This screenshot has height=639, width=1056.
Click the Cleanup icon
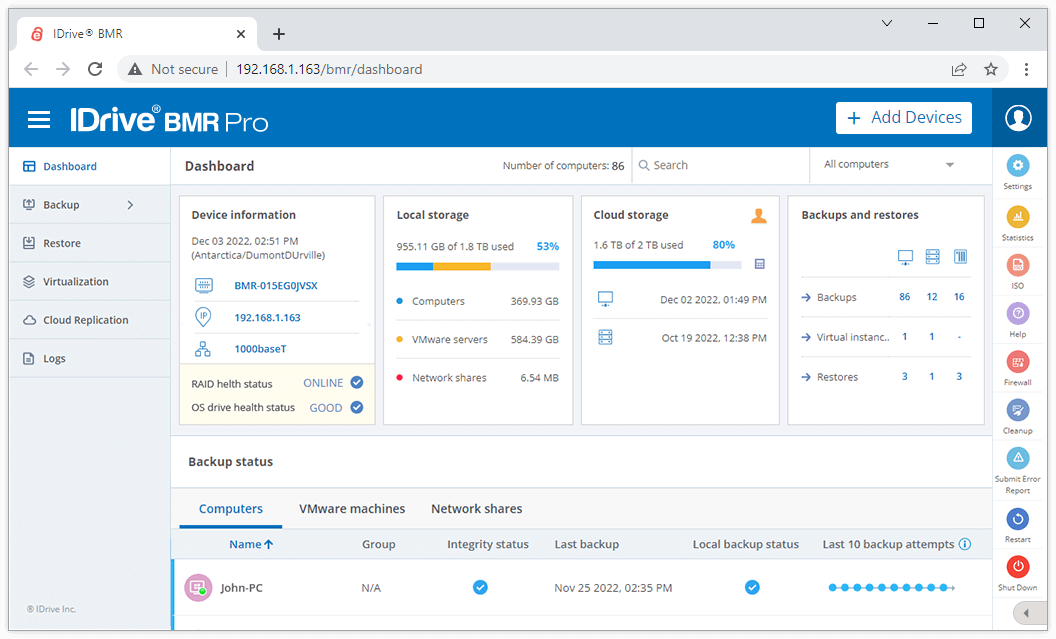[1018, 410]
